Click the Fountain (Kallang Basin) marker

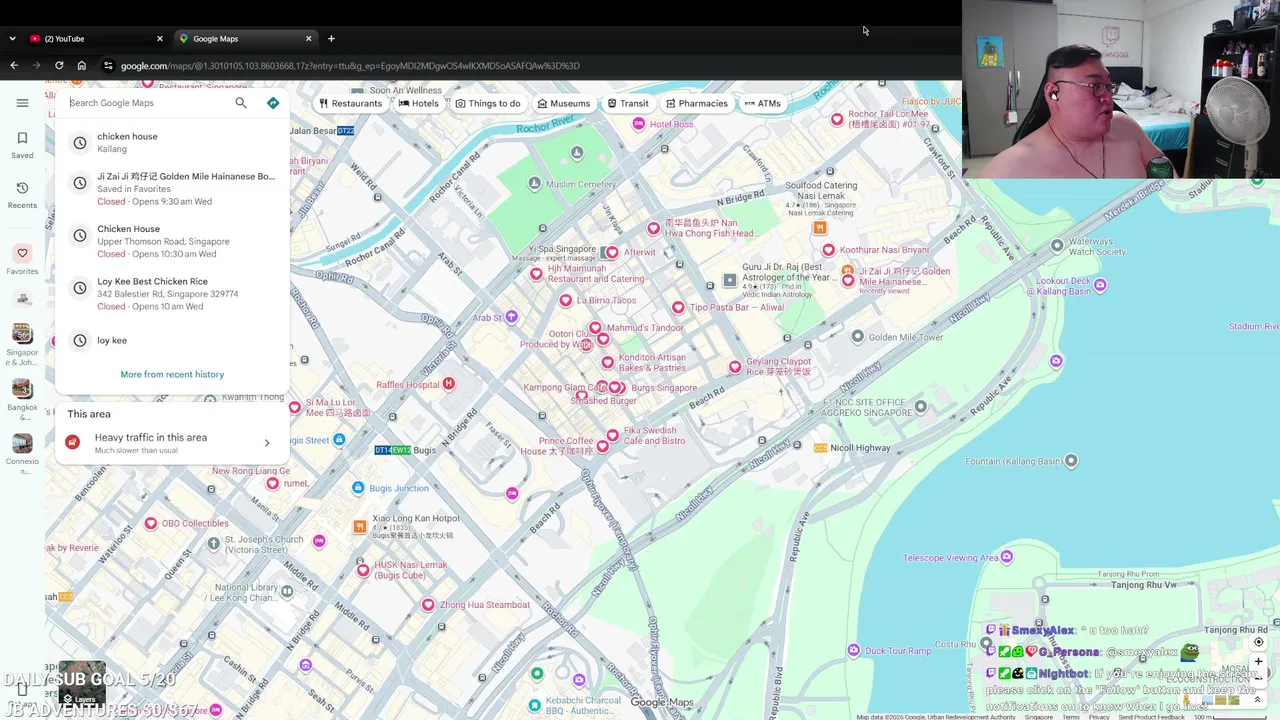[x=1071, y=461]
